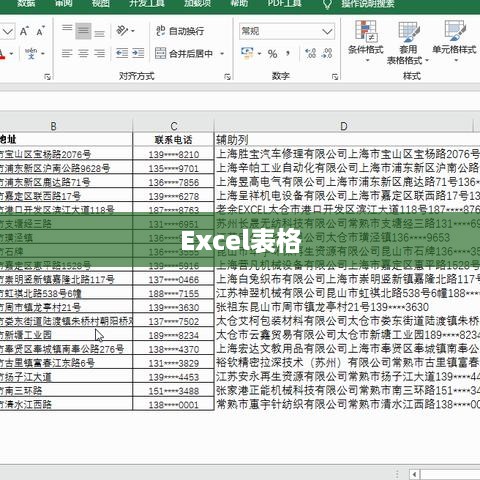Select the cell 139****6278

tap(173, 196)
